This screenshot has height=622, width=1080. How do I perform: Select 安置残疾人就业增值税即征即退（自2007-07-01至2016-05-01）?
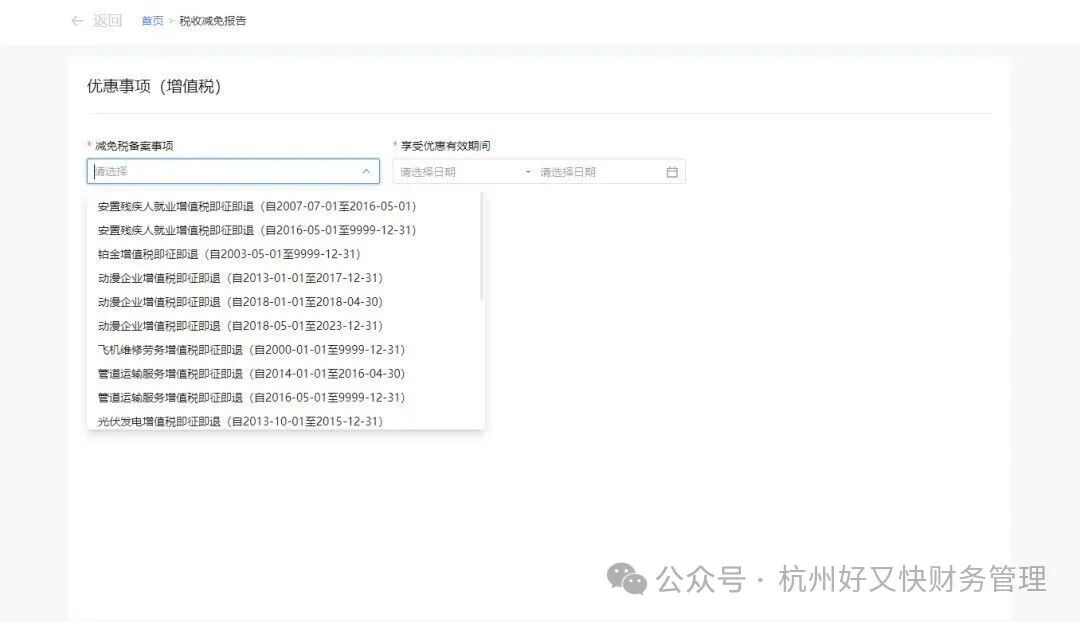255,206
